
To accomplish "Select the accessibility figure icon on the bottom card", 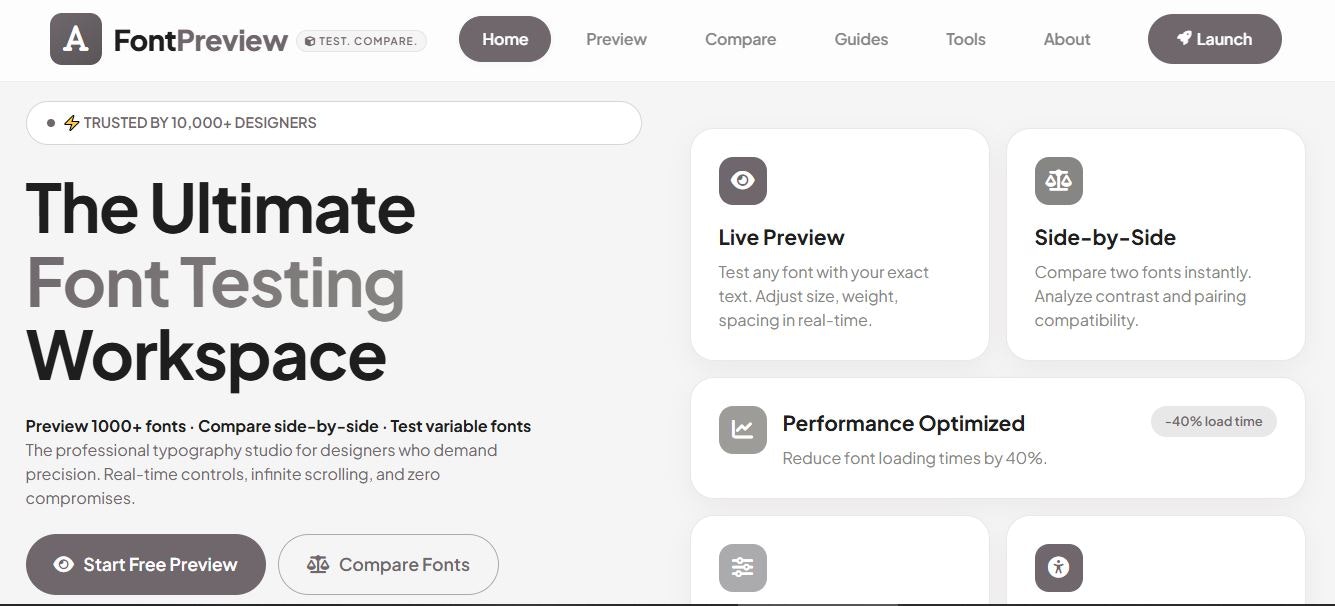I will (1059, 567).
